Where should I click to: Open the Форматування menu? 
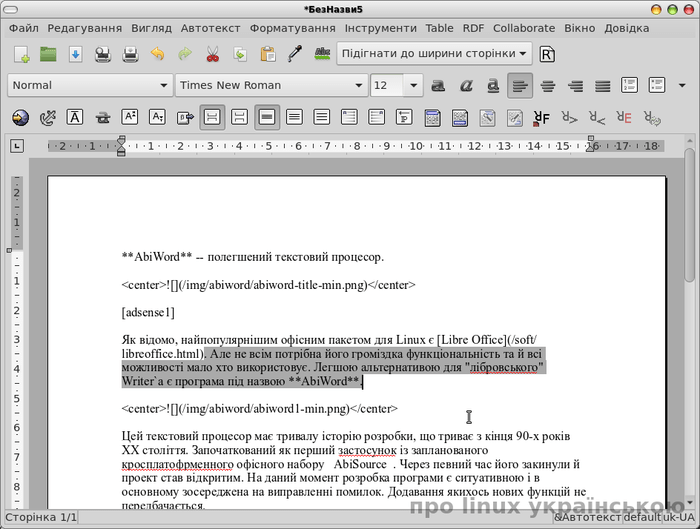[x=292, y=28]
